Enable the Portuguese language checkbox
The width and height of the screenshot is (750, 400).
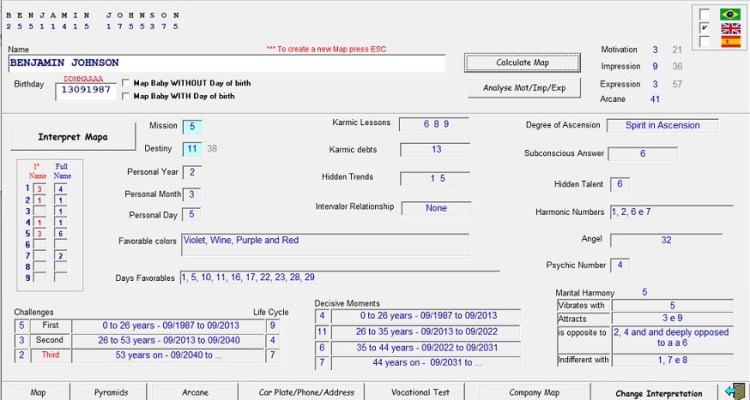pos(706,14)
